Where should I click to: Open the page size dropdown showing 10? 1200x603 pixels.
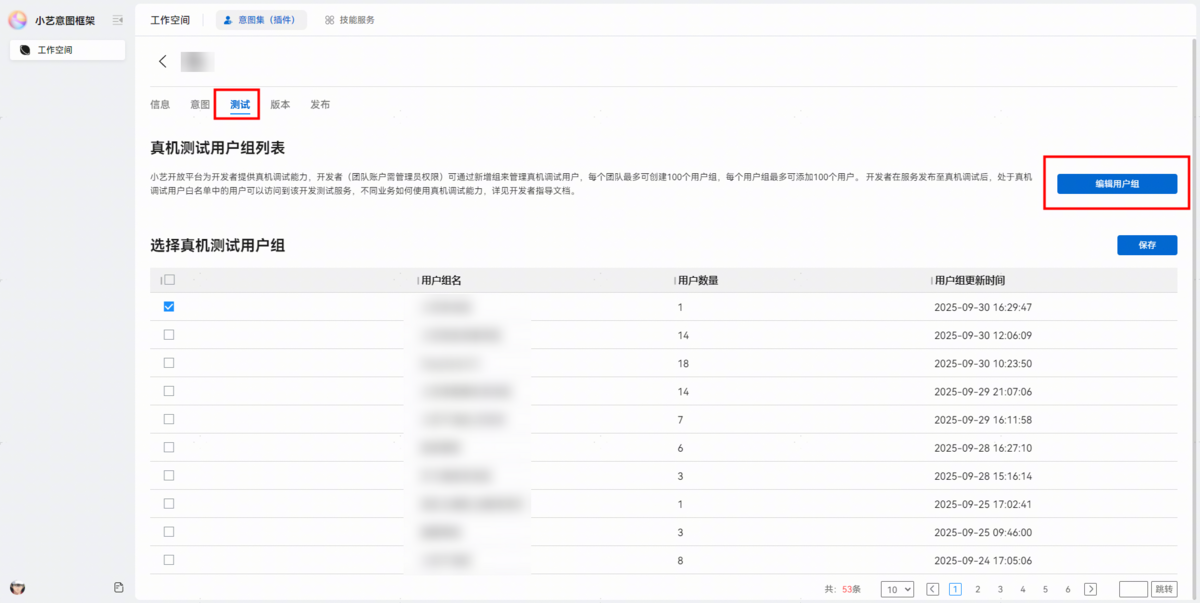897,589
